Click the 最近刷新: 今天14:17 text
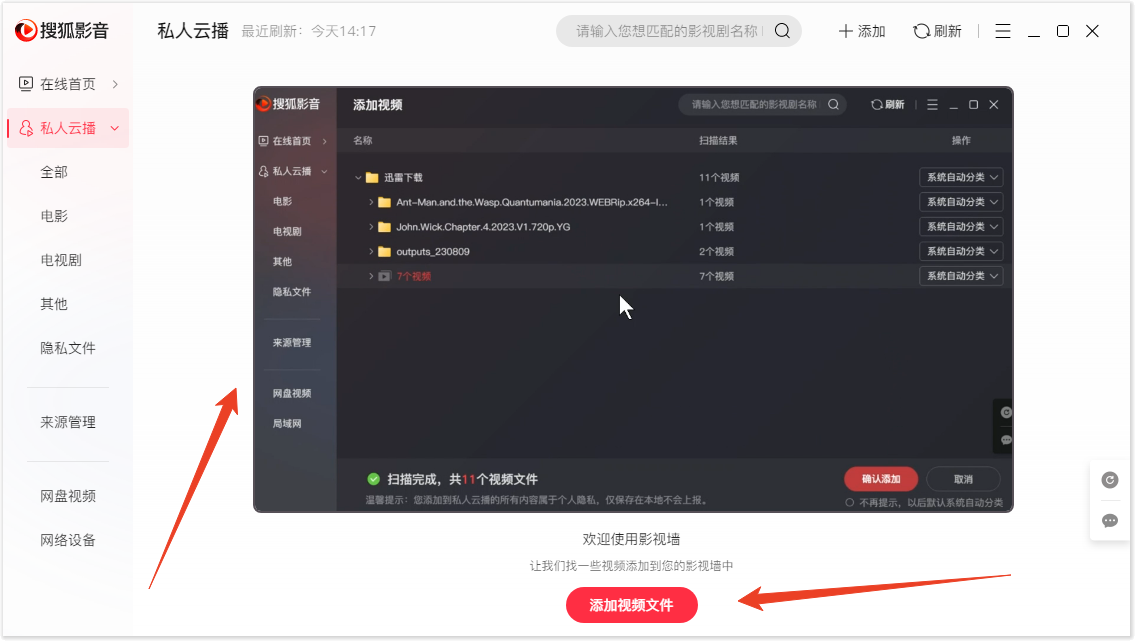 (308, 31)
